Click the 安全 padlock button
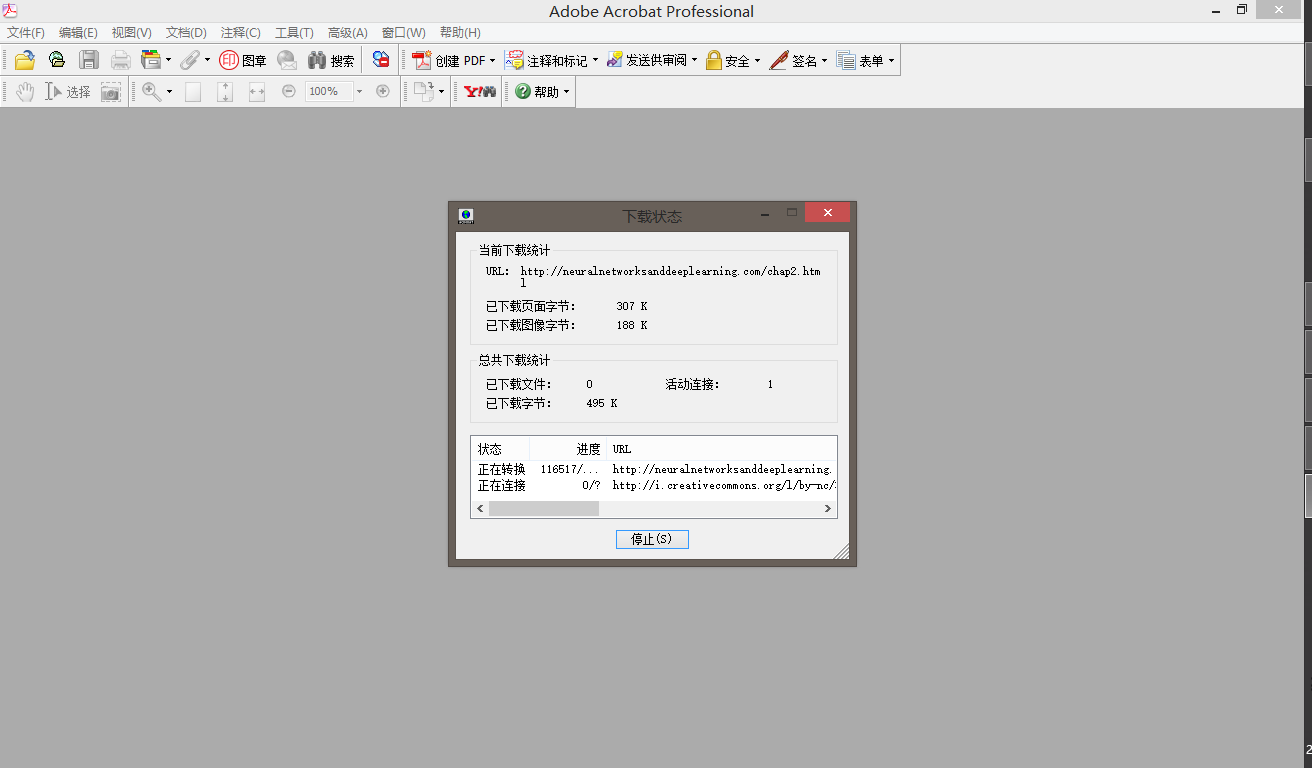Screen dimensions: 1312x768 click(x=728, y=60)
